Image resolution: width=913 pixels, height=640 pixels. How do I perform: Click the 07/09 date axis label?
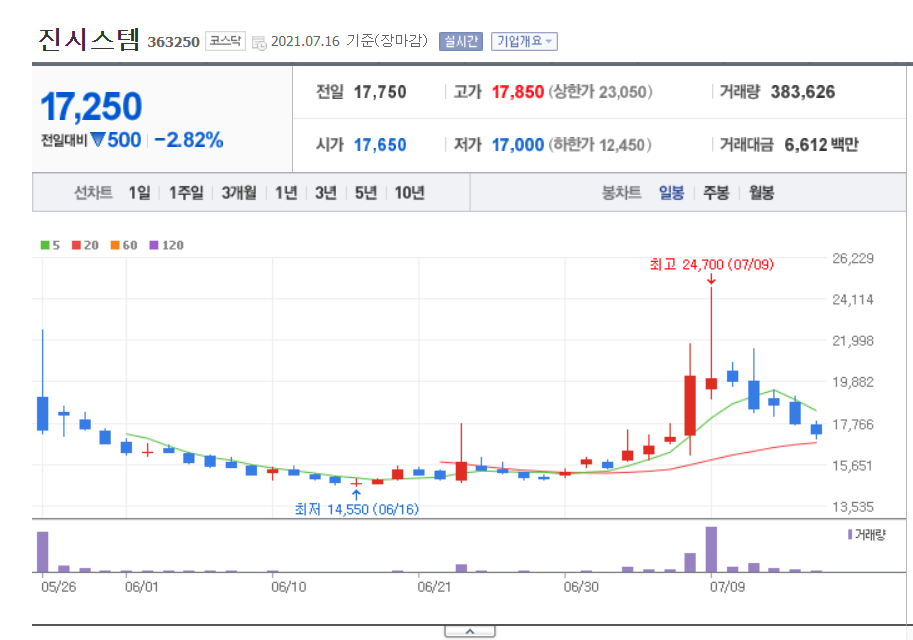pyautogui.click(x=727, y=587)
